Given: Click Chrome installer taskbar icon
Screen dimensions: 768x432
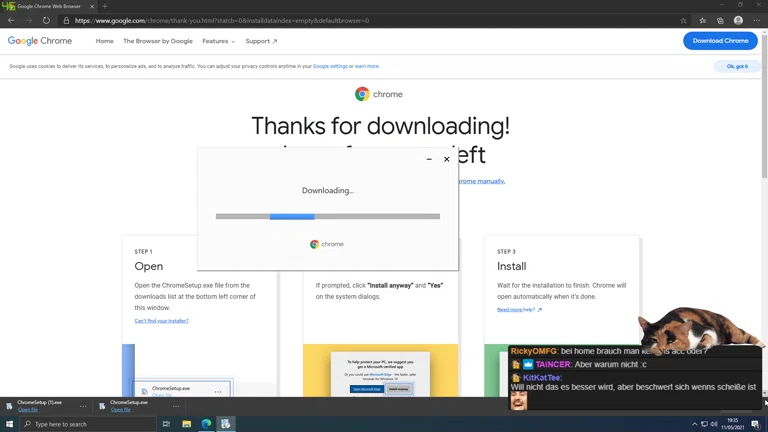Looking at the screenshot, I should pos(225,424).
